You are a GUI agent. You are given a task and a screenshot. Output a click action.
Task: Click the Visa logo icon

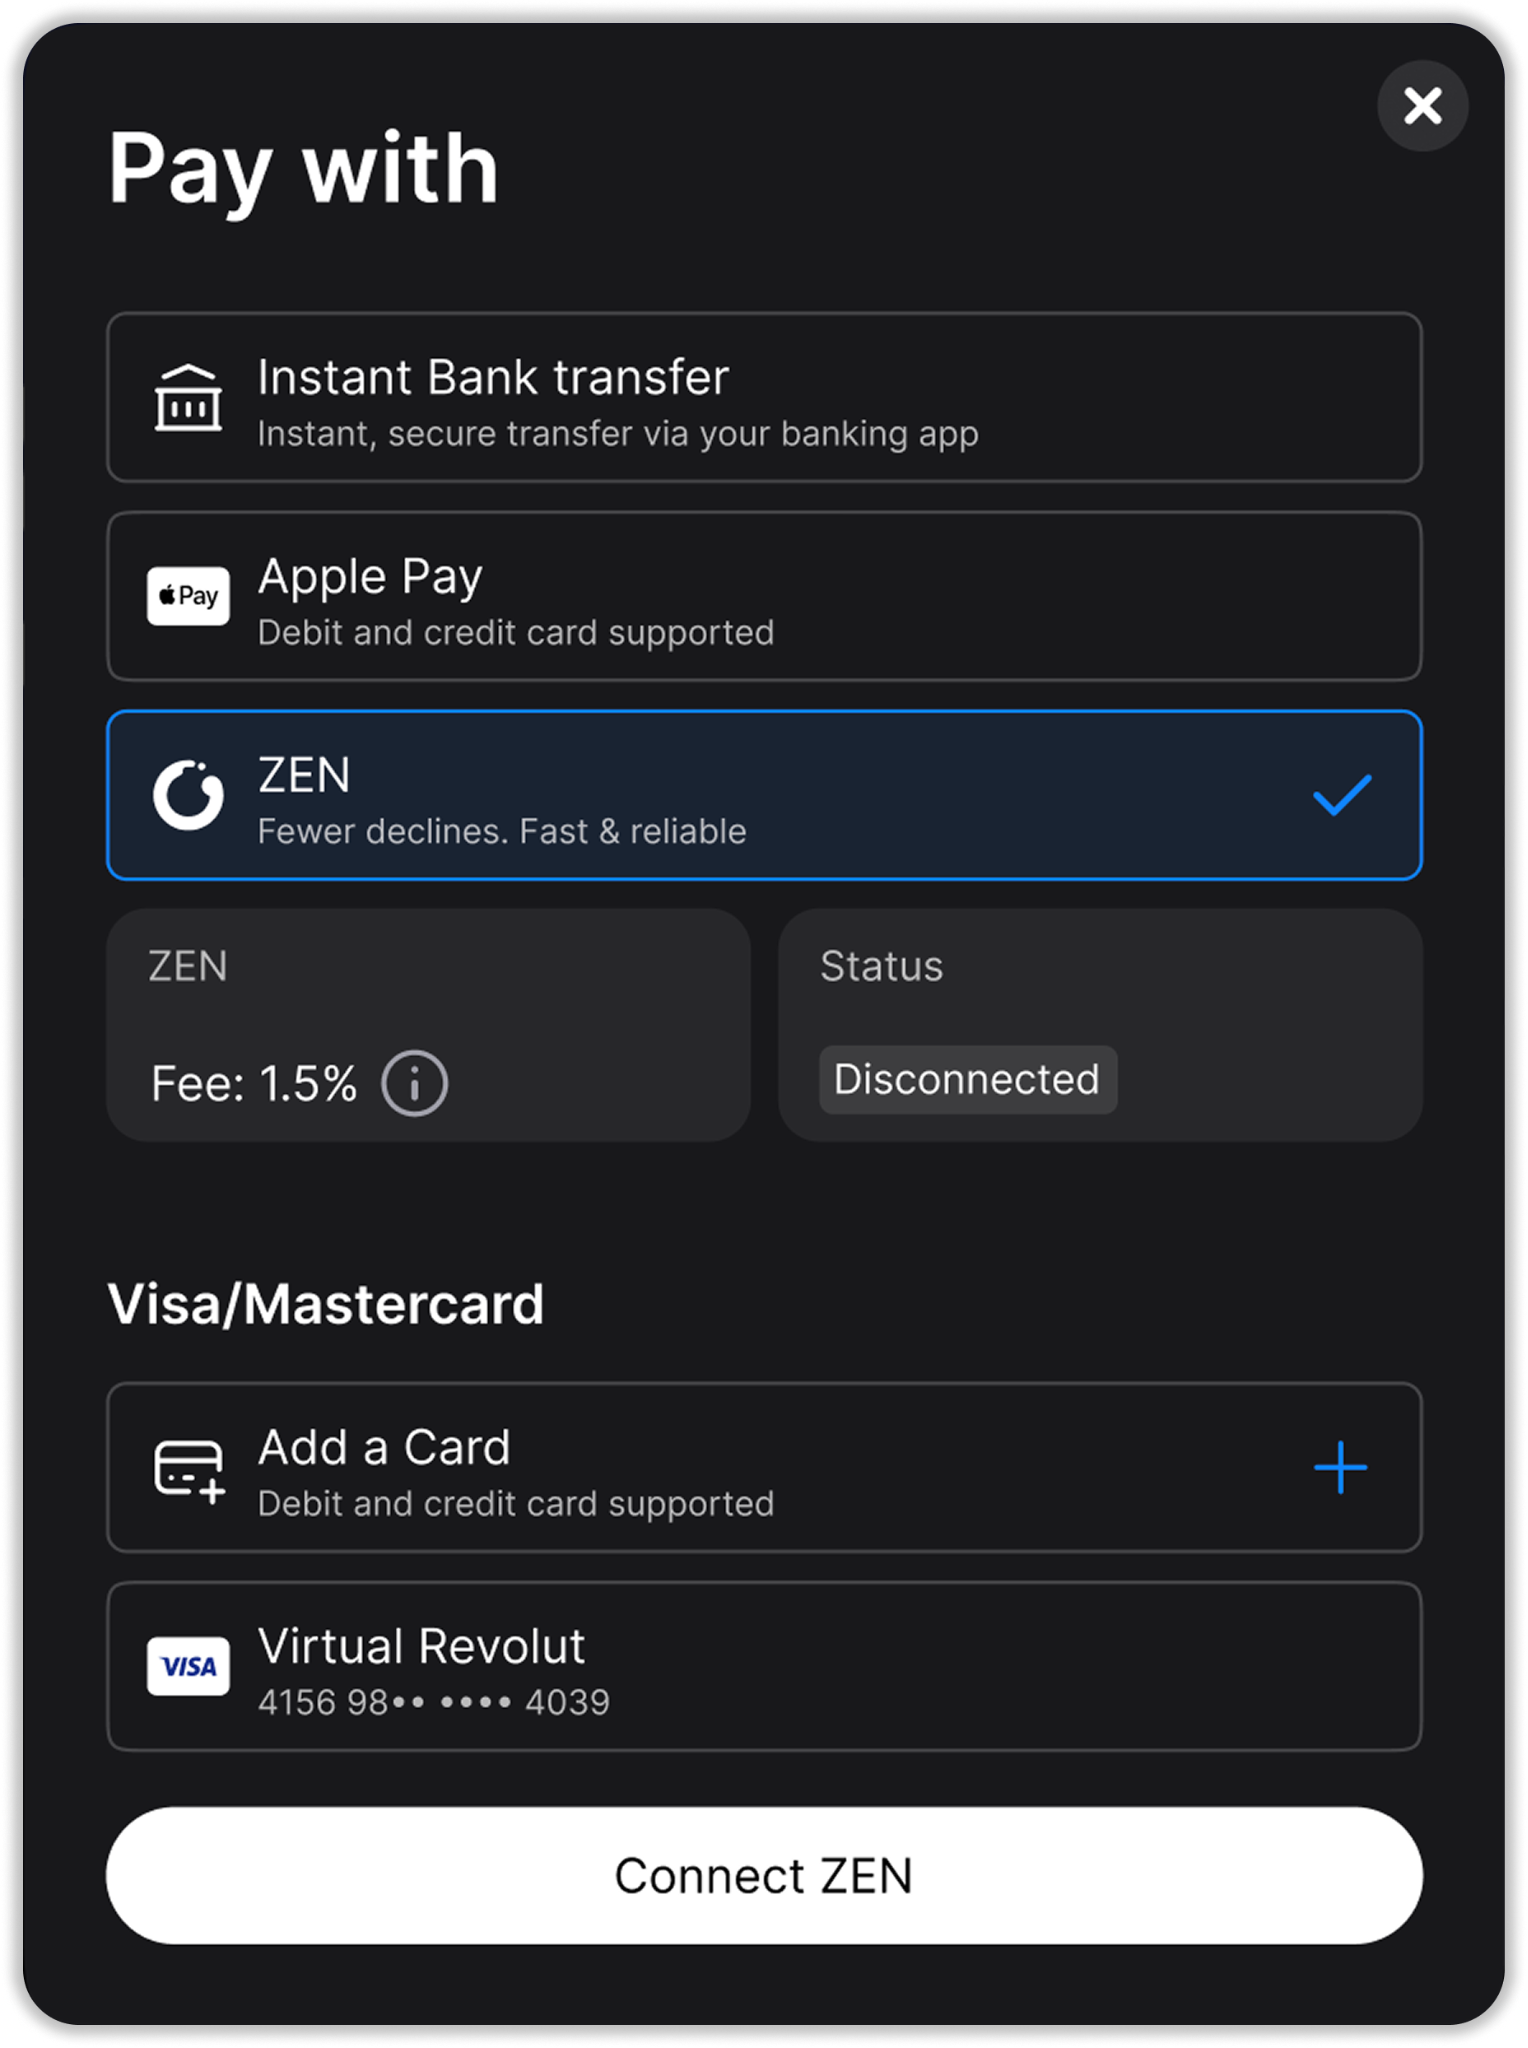coord(188,1666)
